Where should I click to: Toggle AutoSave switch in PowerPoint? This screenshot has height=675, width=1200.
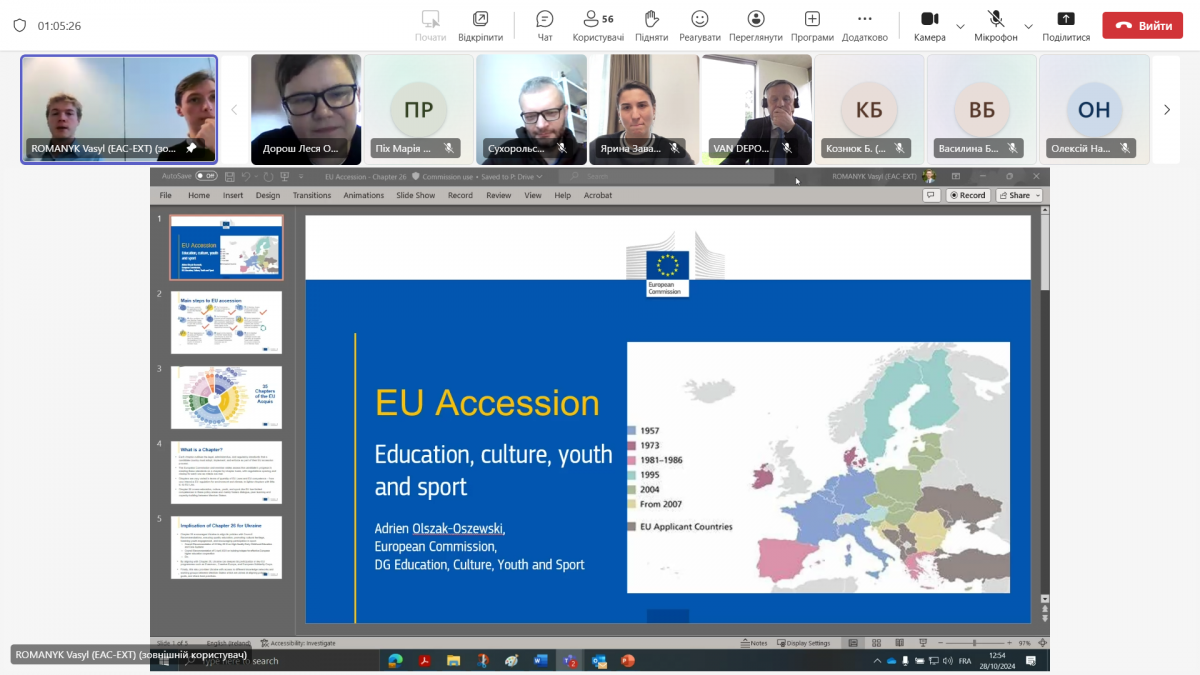204,176
